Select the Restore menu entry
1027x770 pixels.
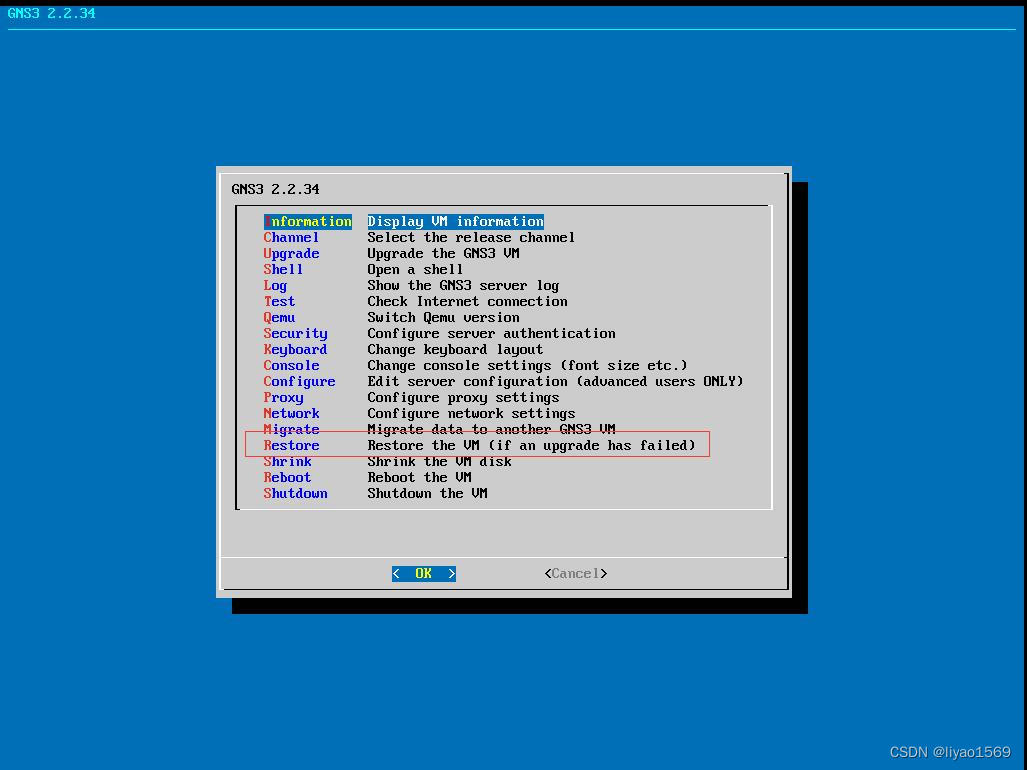pyautogui.click(x=291, y=446)
